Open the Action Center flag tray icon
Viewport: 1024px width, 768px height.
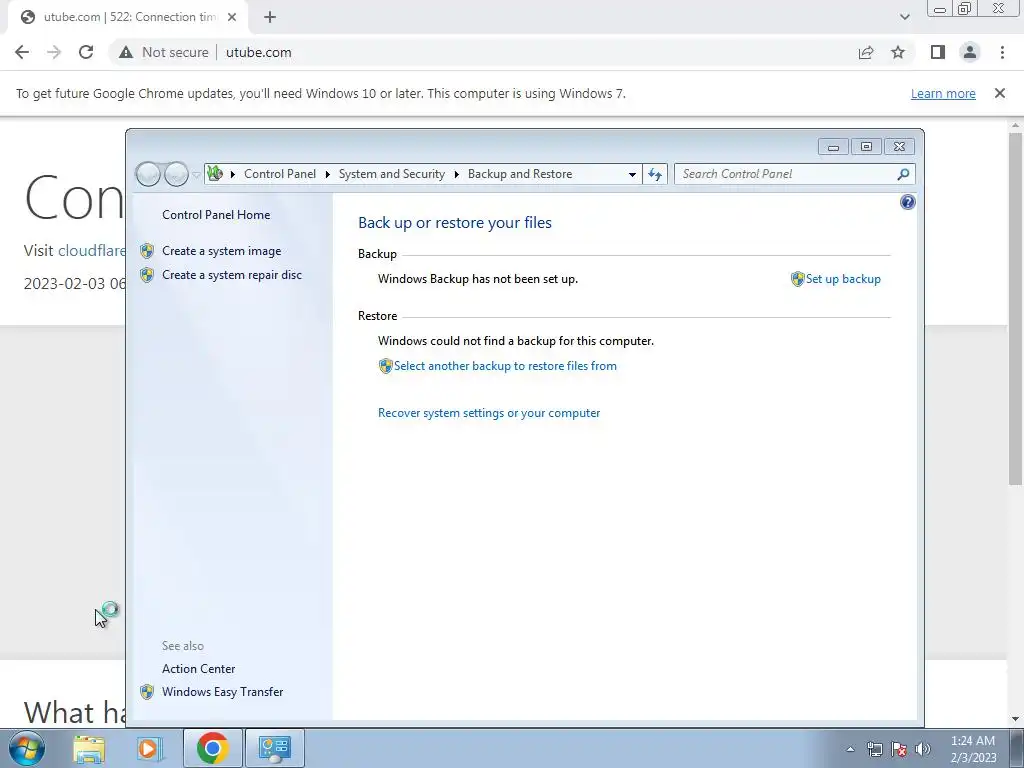click(899, 749)
